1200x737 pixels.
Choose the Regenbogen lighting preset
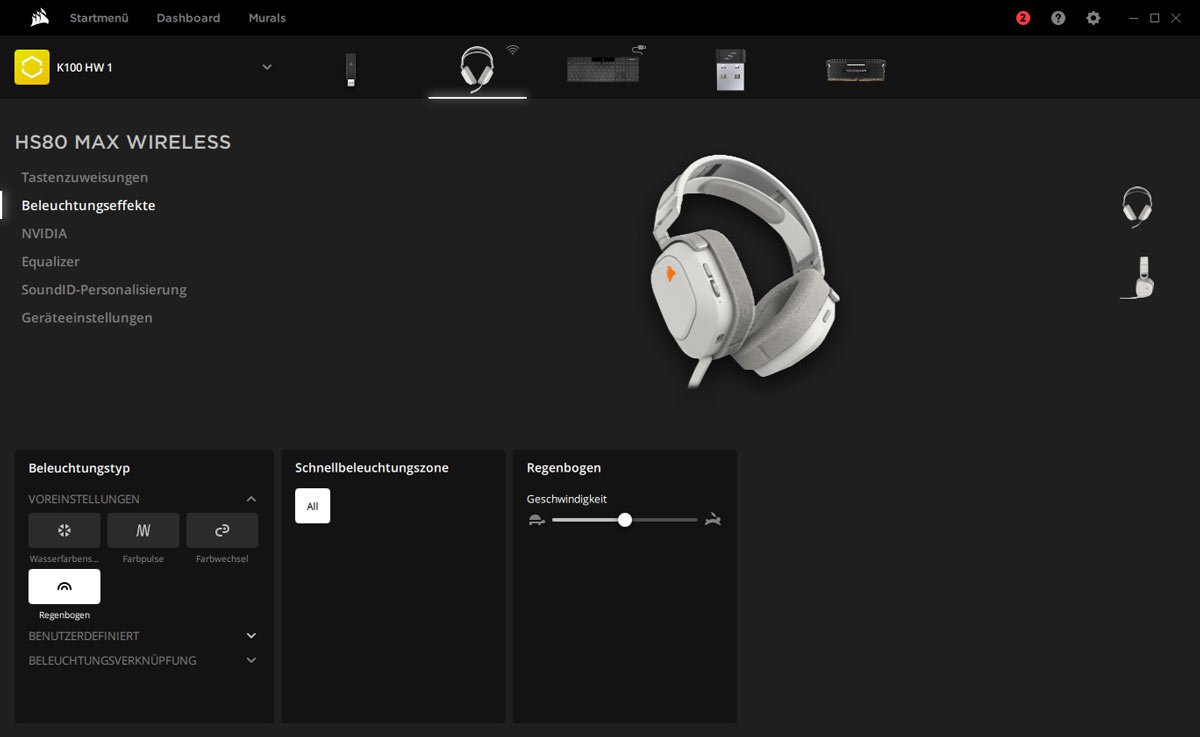64,587
